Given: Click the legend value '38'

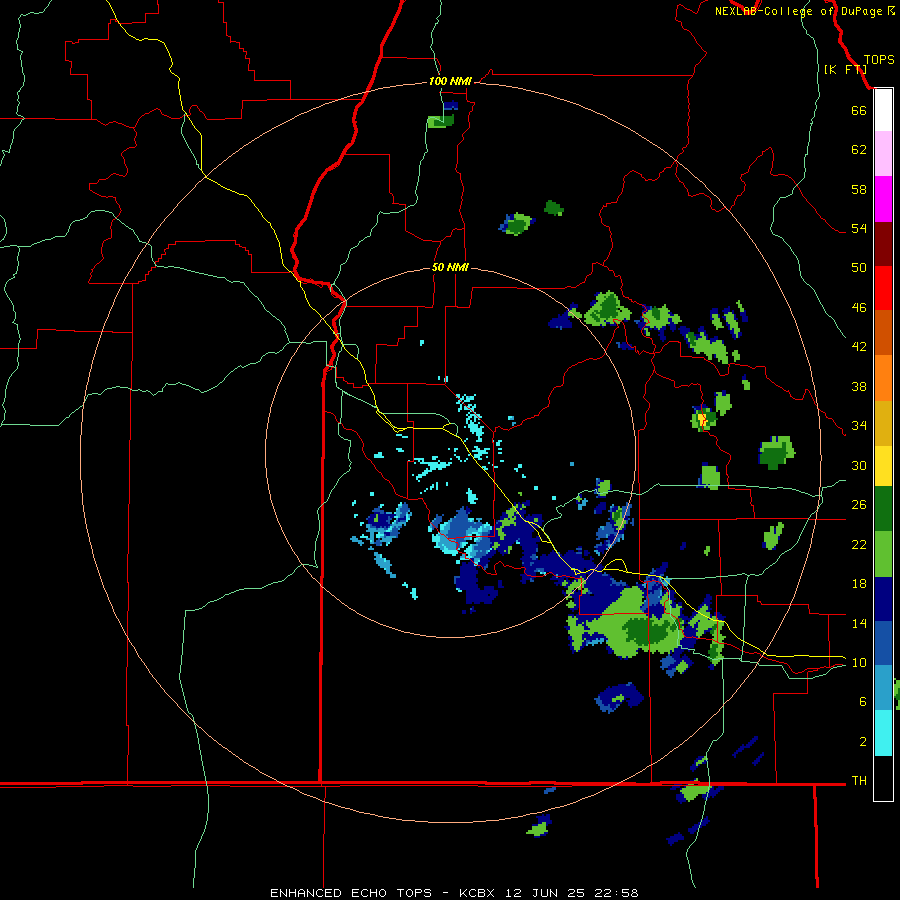Looking at the screenshot, I should pyautogui.click(x=859, y=386).
